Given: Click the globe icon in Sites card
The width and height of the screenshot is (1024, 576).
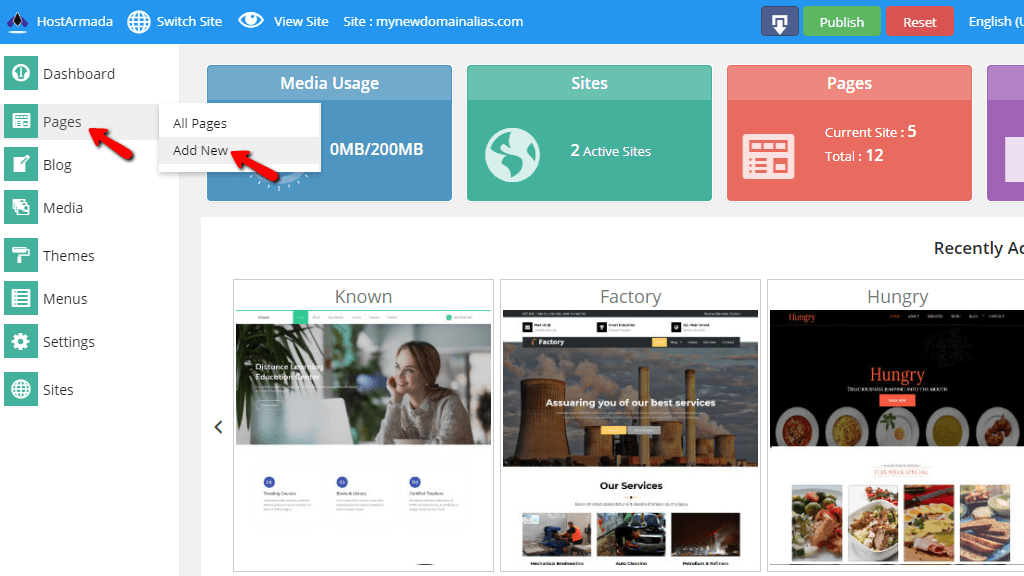Looking at the screenshot, I should point(512,155).
